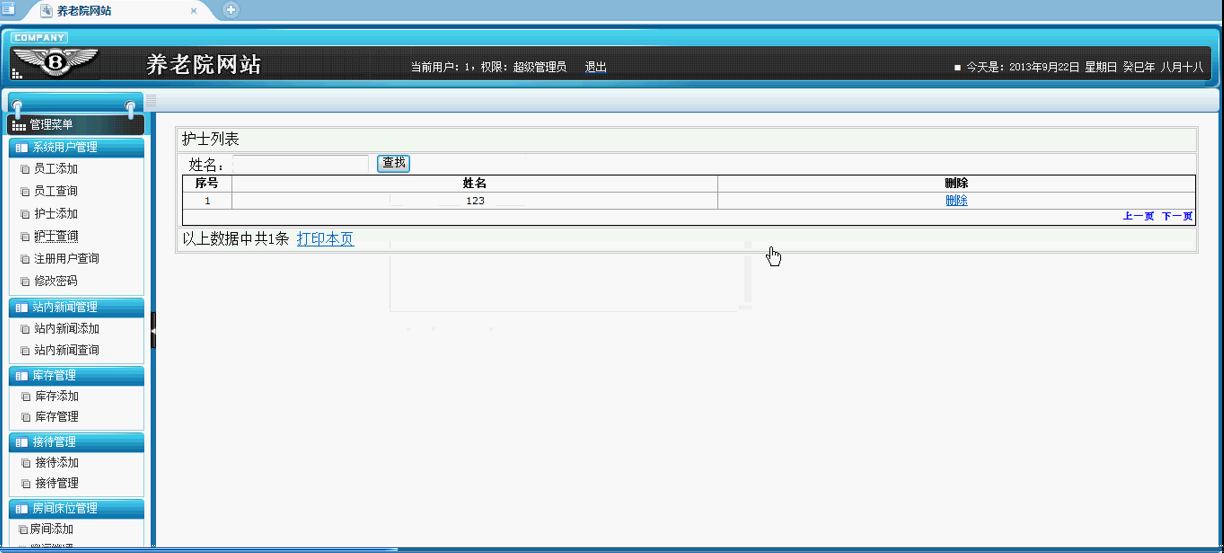Click the 管理菜单 sidebar header
The height and width of the screenshot is (553, 1224).
coord(76,125)
